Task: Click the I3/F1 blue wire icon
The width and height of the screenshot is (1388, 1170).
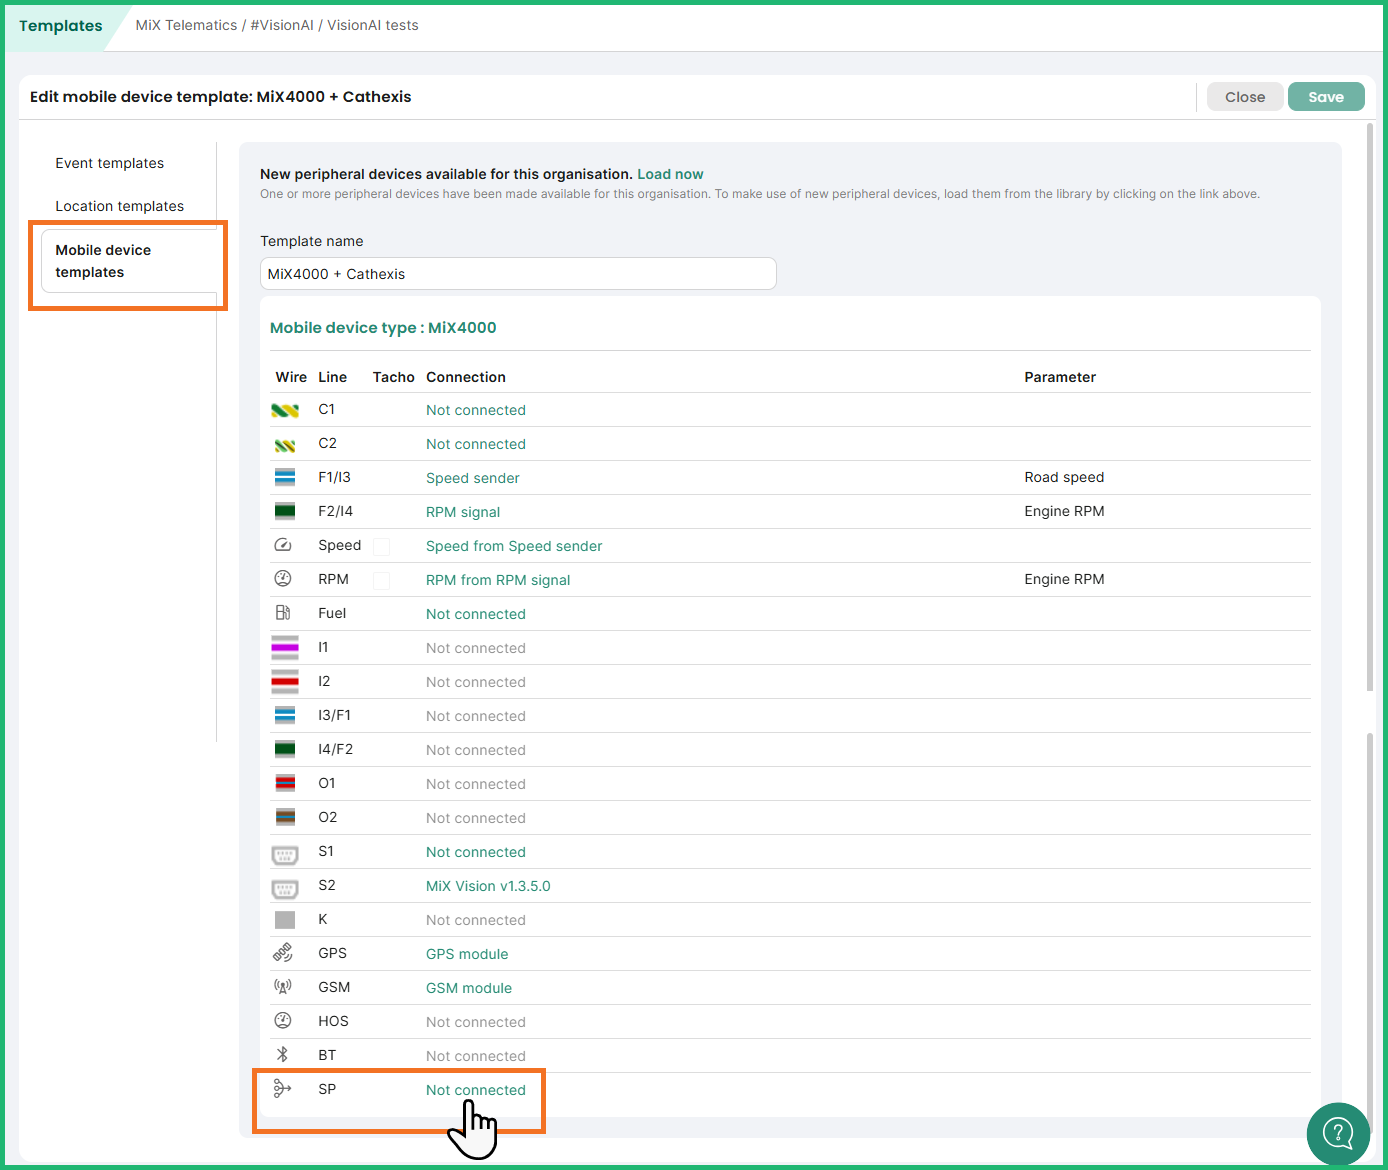Action: click(285, 716)
